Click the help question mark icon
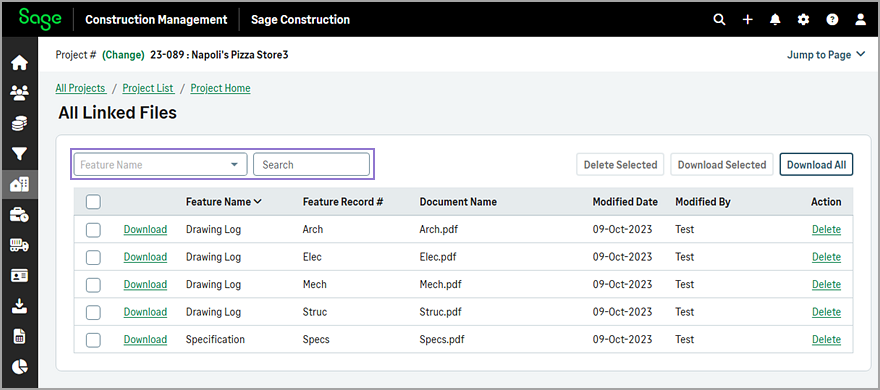The image size is (880, 390). point(832,20)
